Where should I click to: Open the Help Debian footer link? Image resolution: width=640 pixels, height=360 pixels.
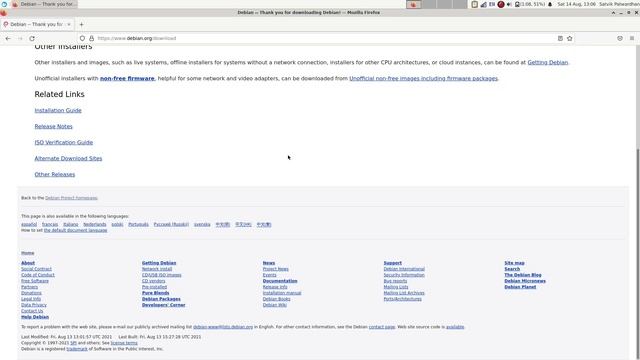point(35,317)
